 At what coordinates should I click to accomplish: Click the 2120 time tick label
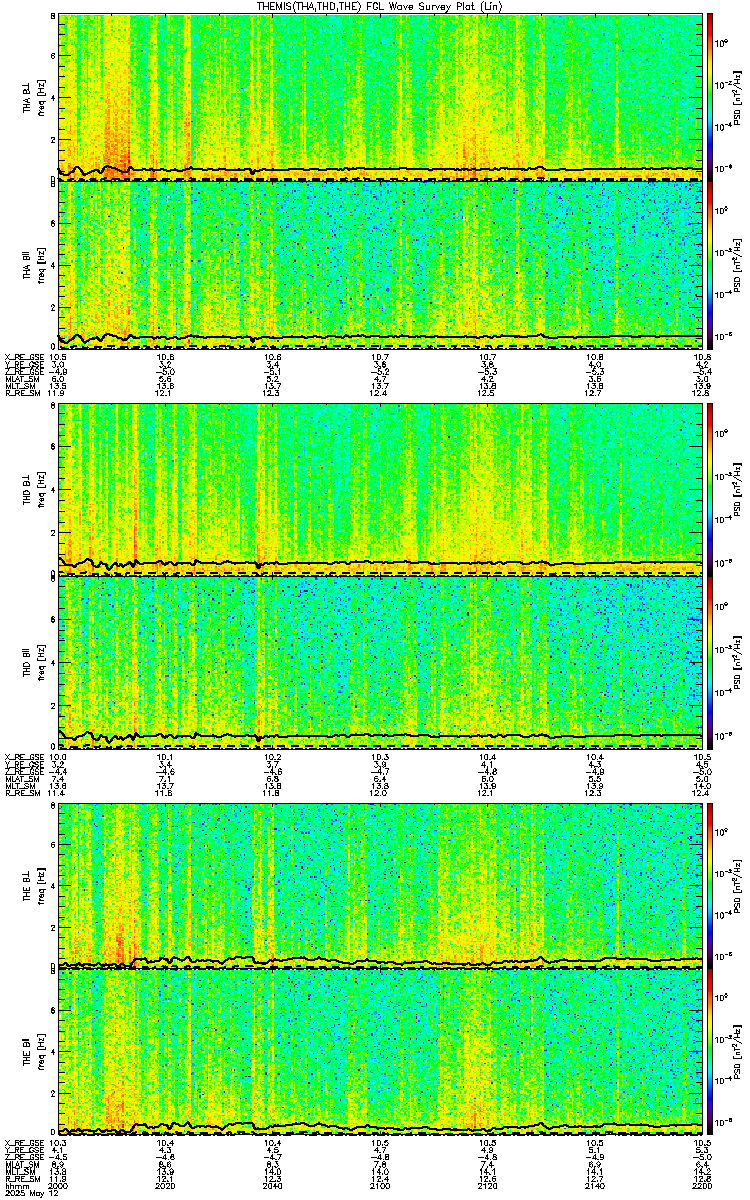coord(487,1184)
